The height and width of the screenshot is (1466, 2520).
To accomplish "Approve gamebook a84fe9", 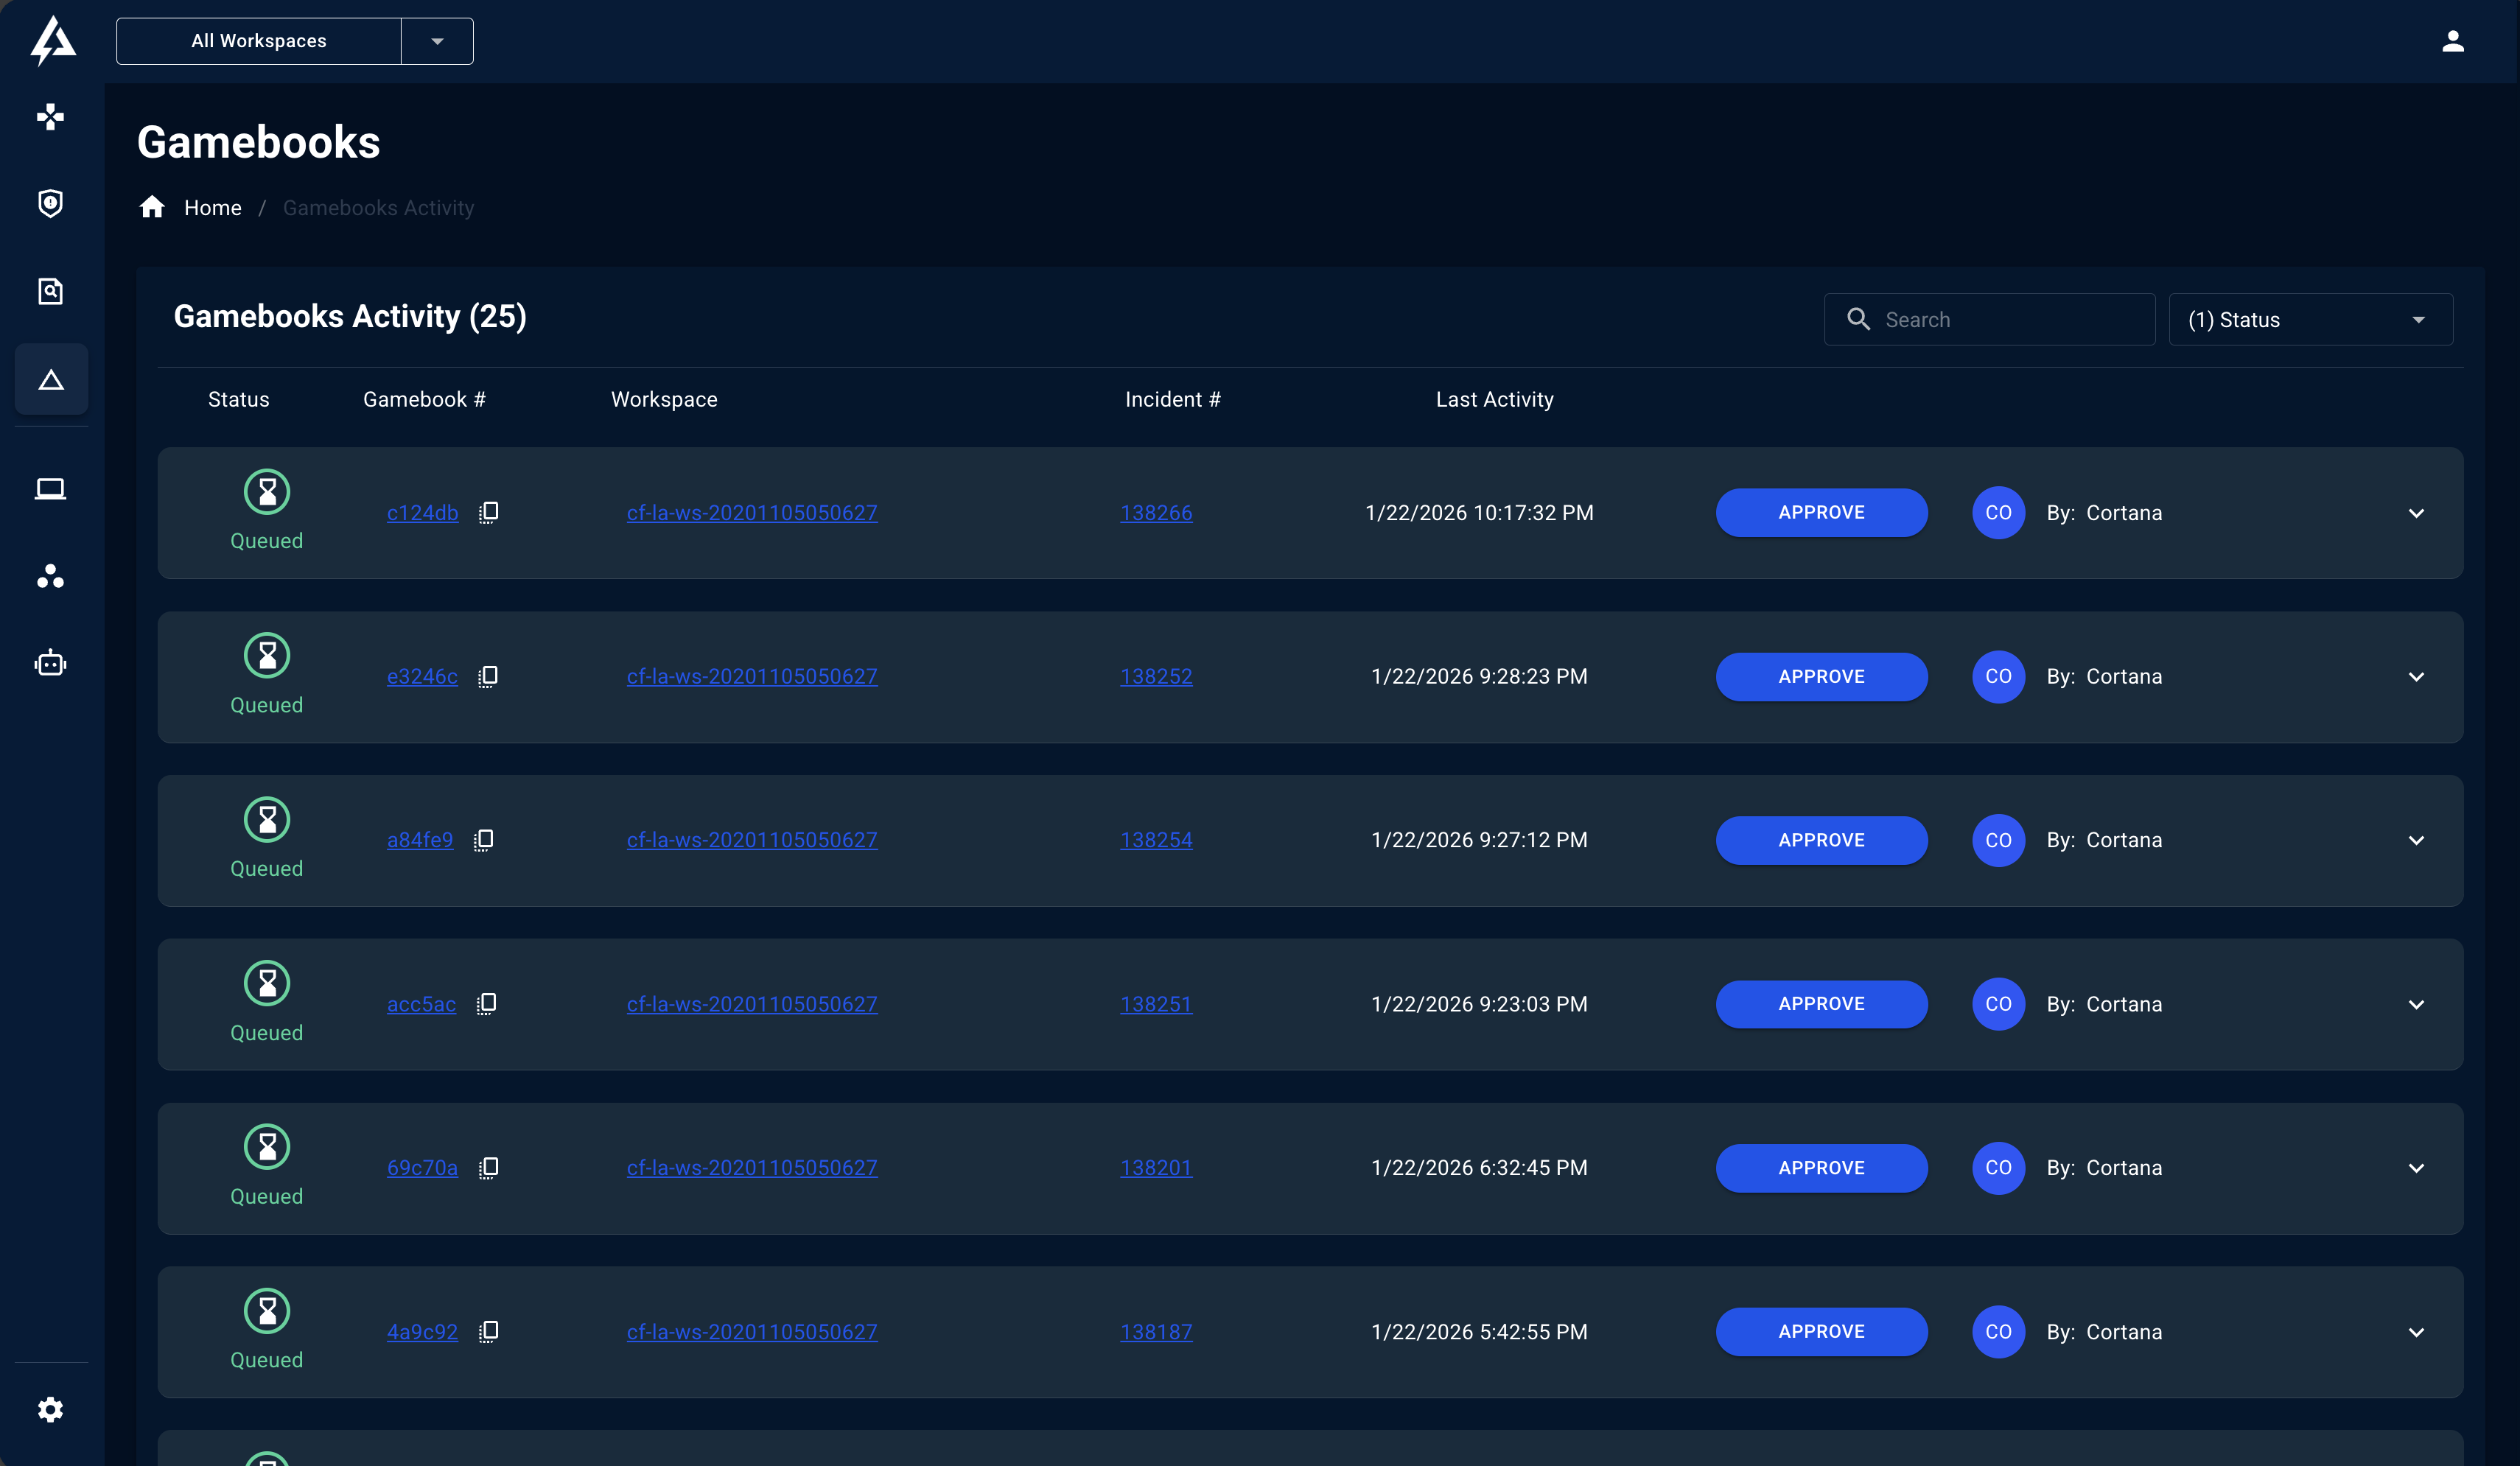I will 1821,840.
